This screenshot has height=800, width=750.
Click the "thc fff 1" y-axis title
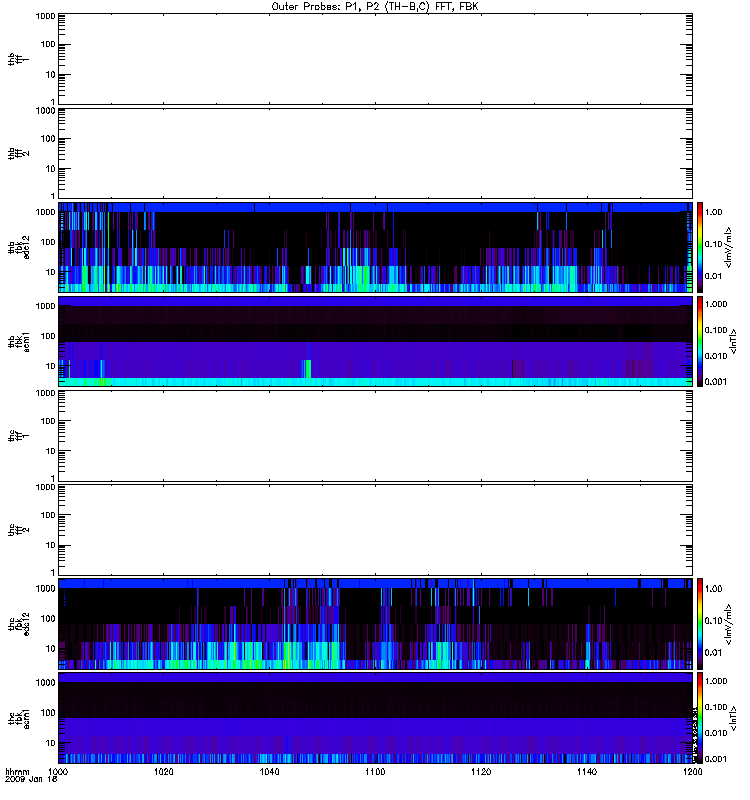pyautogui.click(x=18, y=436)
